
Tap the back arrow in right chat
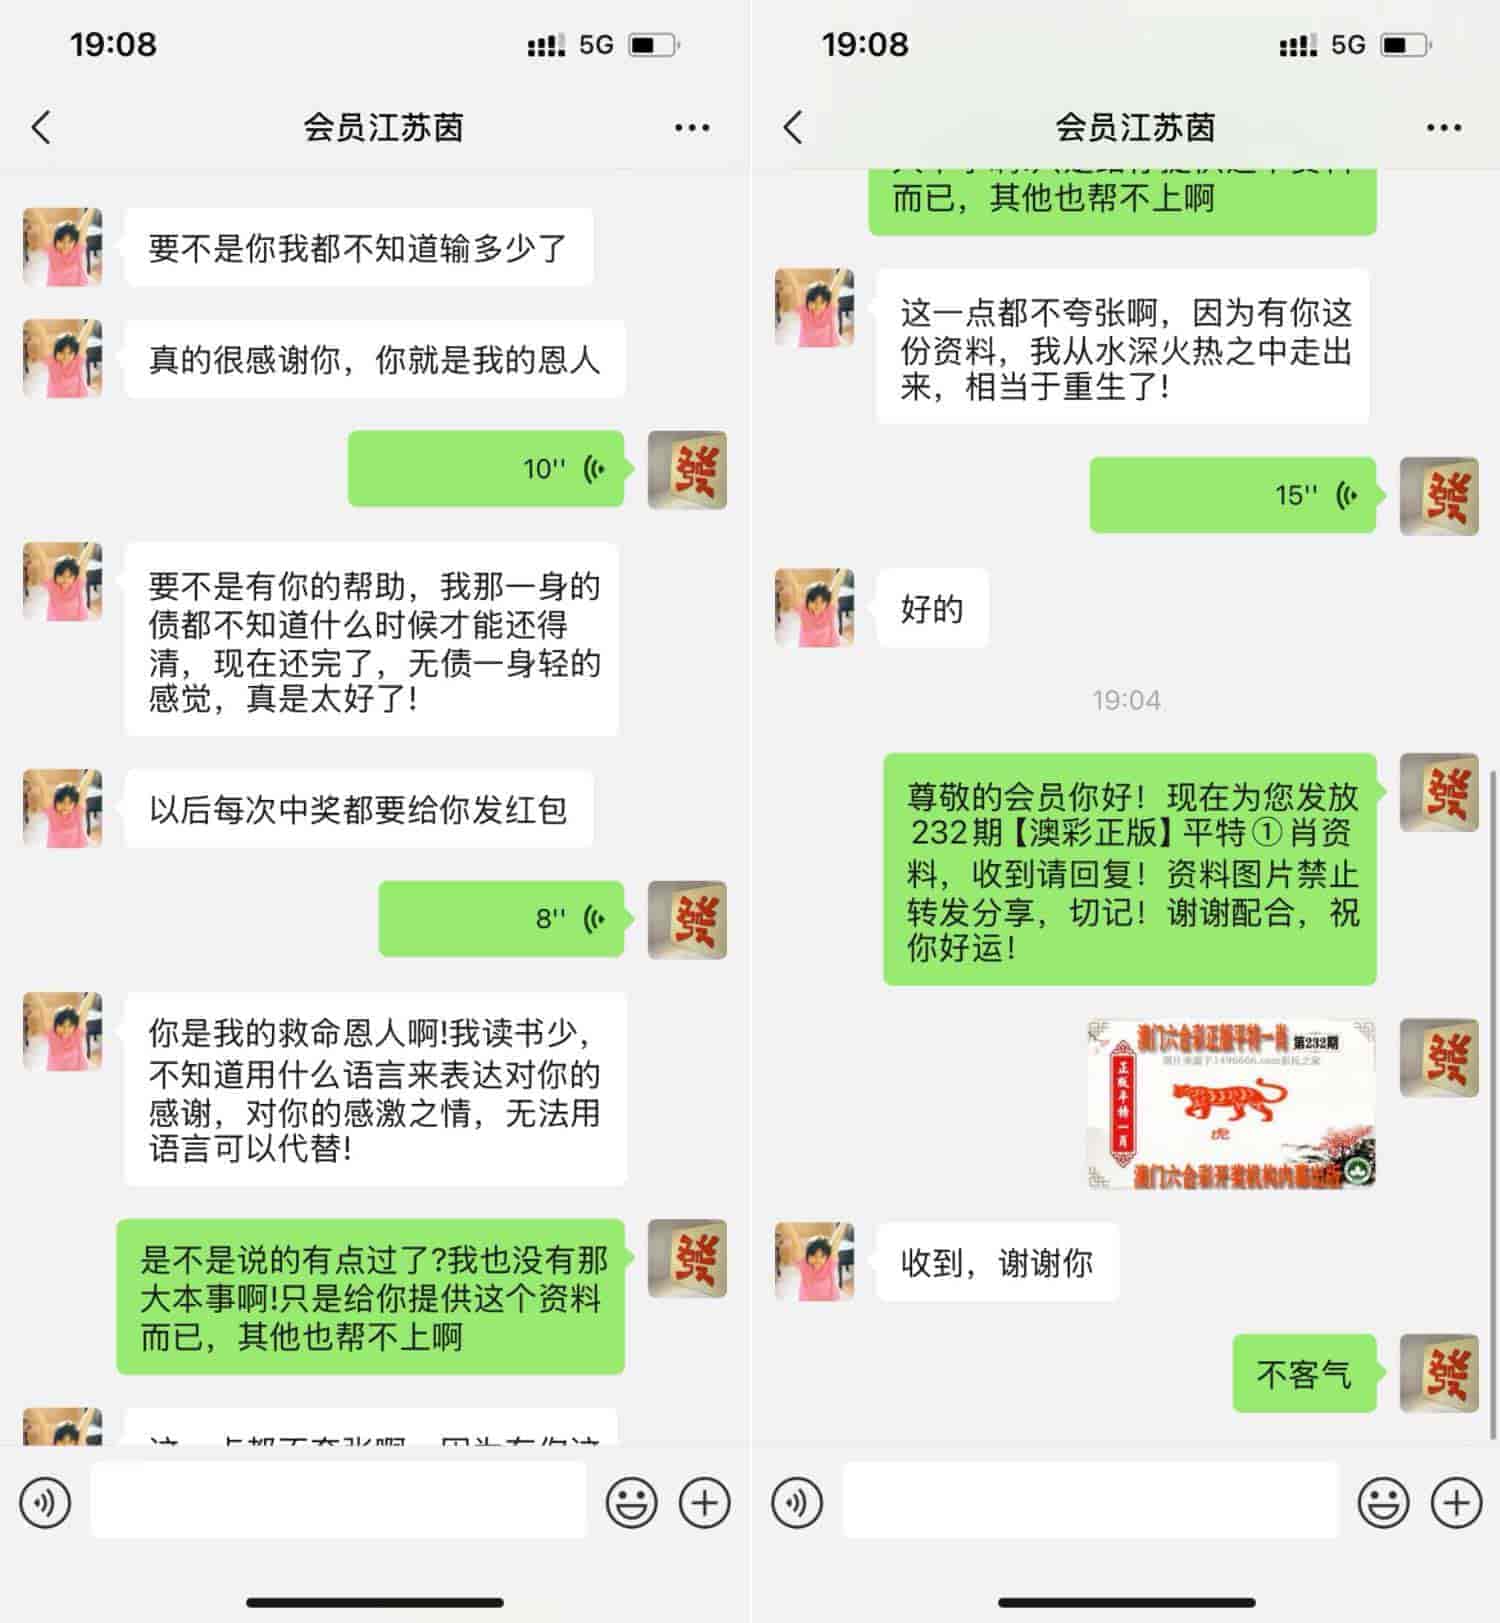coord(793,128)
